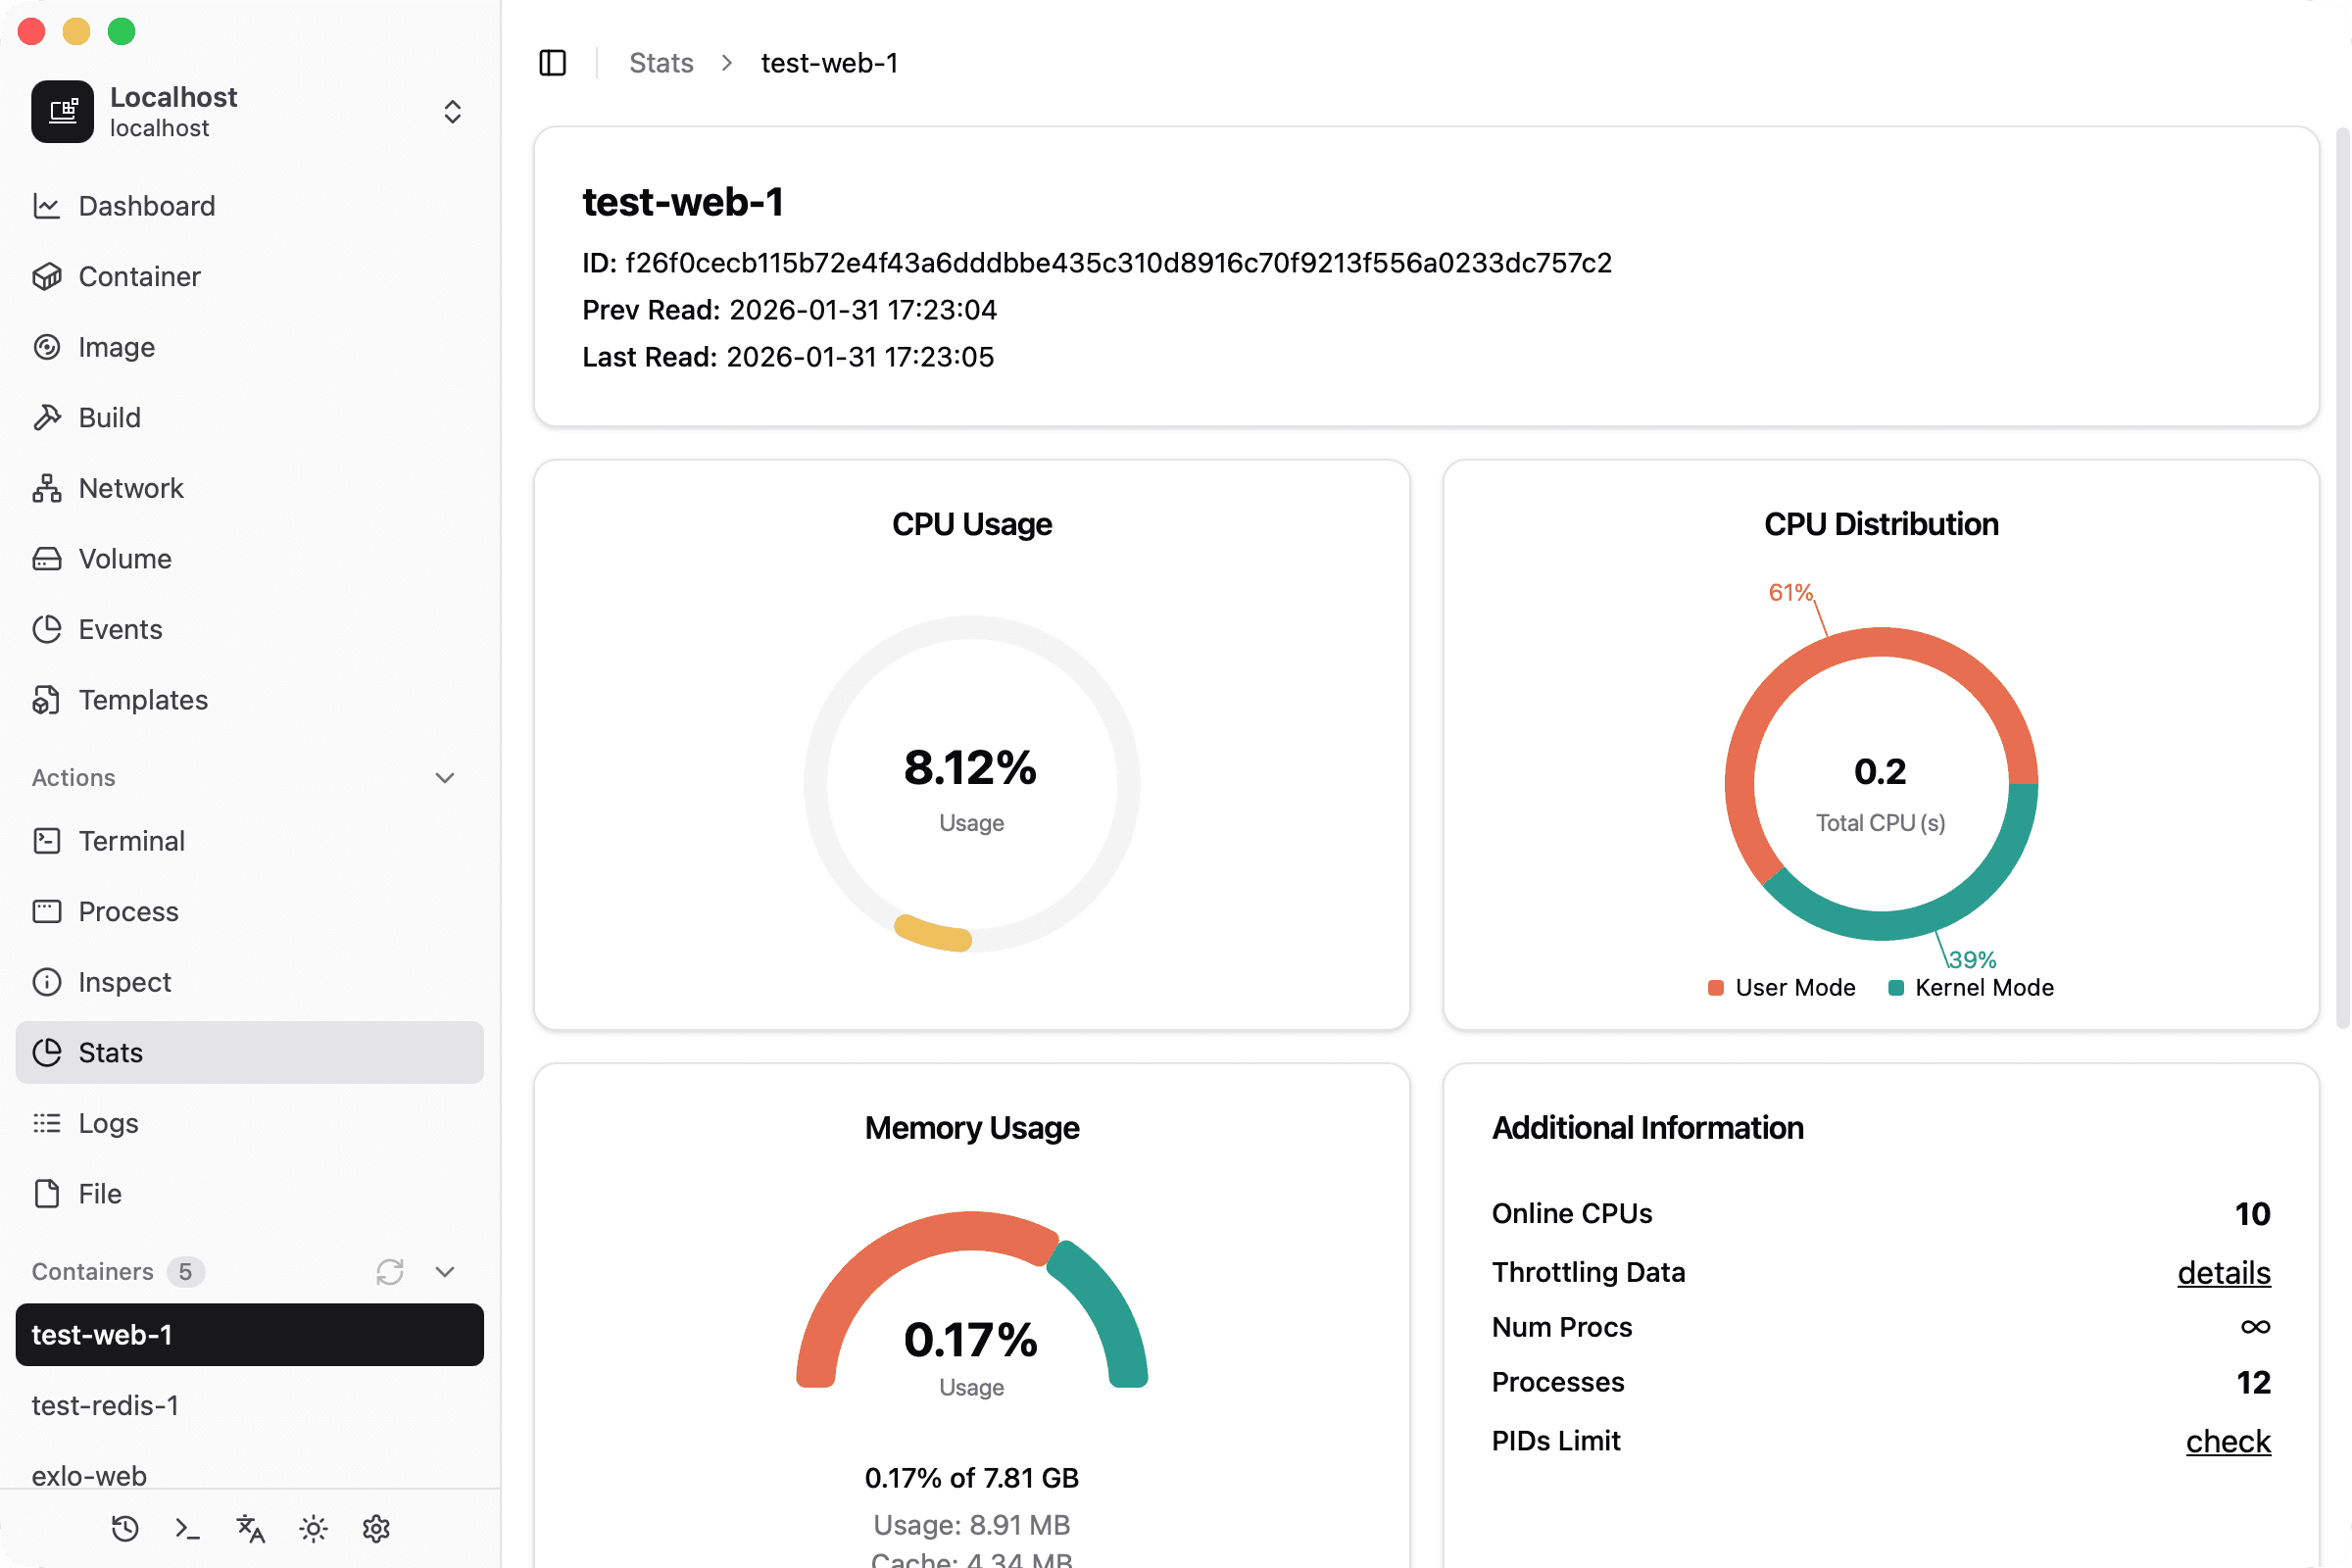Click PIDs Limit check link

2227,1441
